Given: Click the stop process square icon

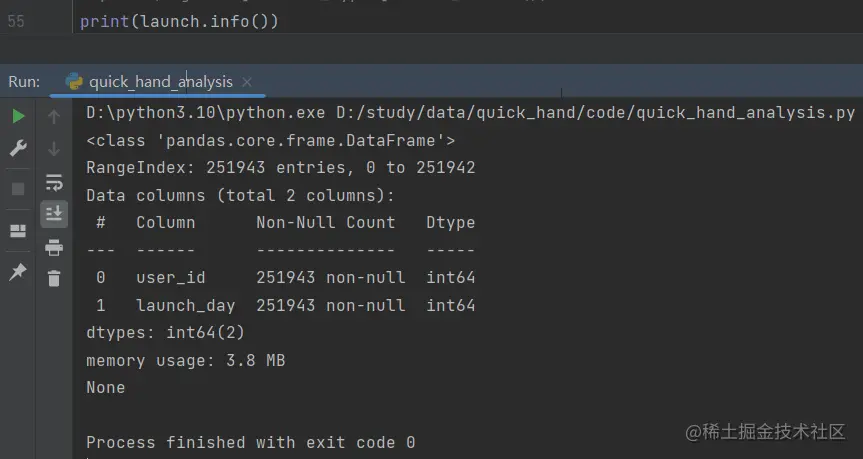Looking at the screenshot, I should pyautogui.click(x=18, y=189).
